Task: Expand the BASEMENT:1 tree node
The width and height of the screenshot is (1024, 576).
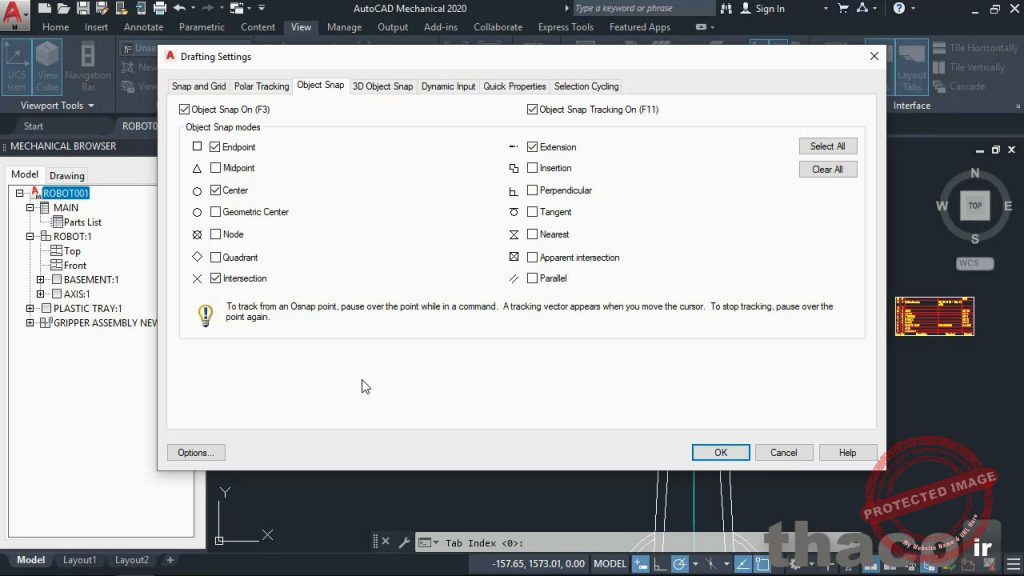Action: tap(40, 279)
